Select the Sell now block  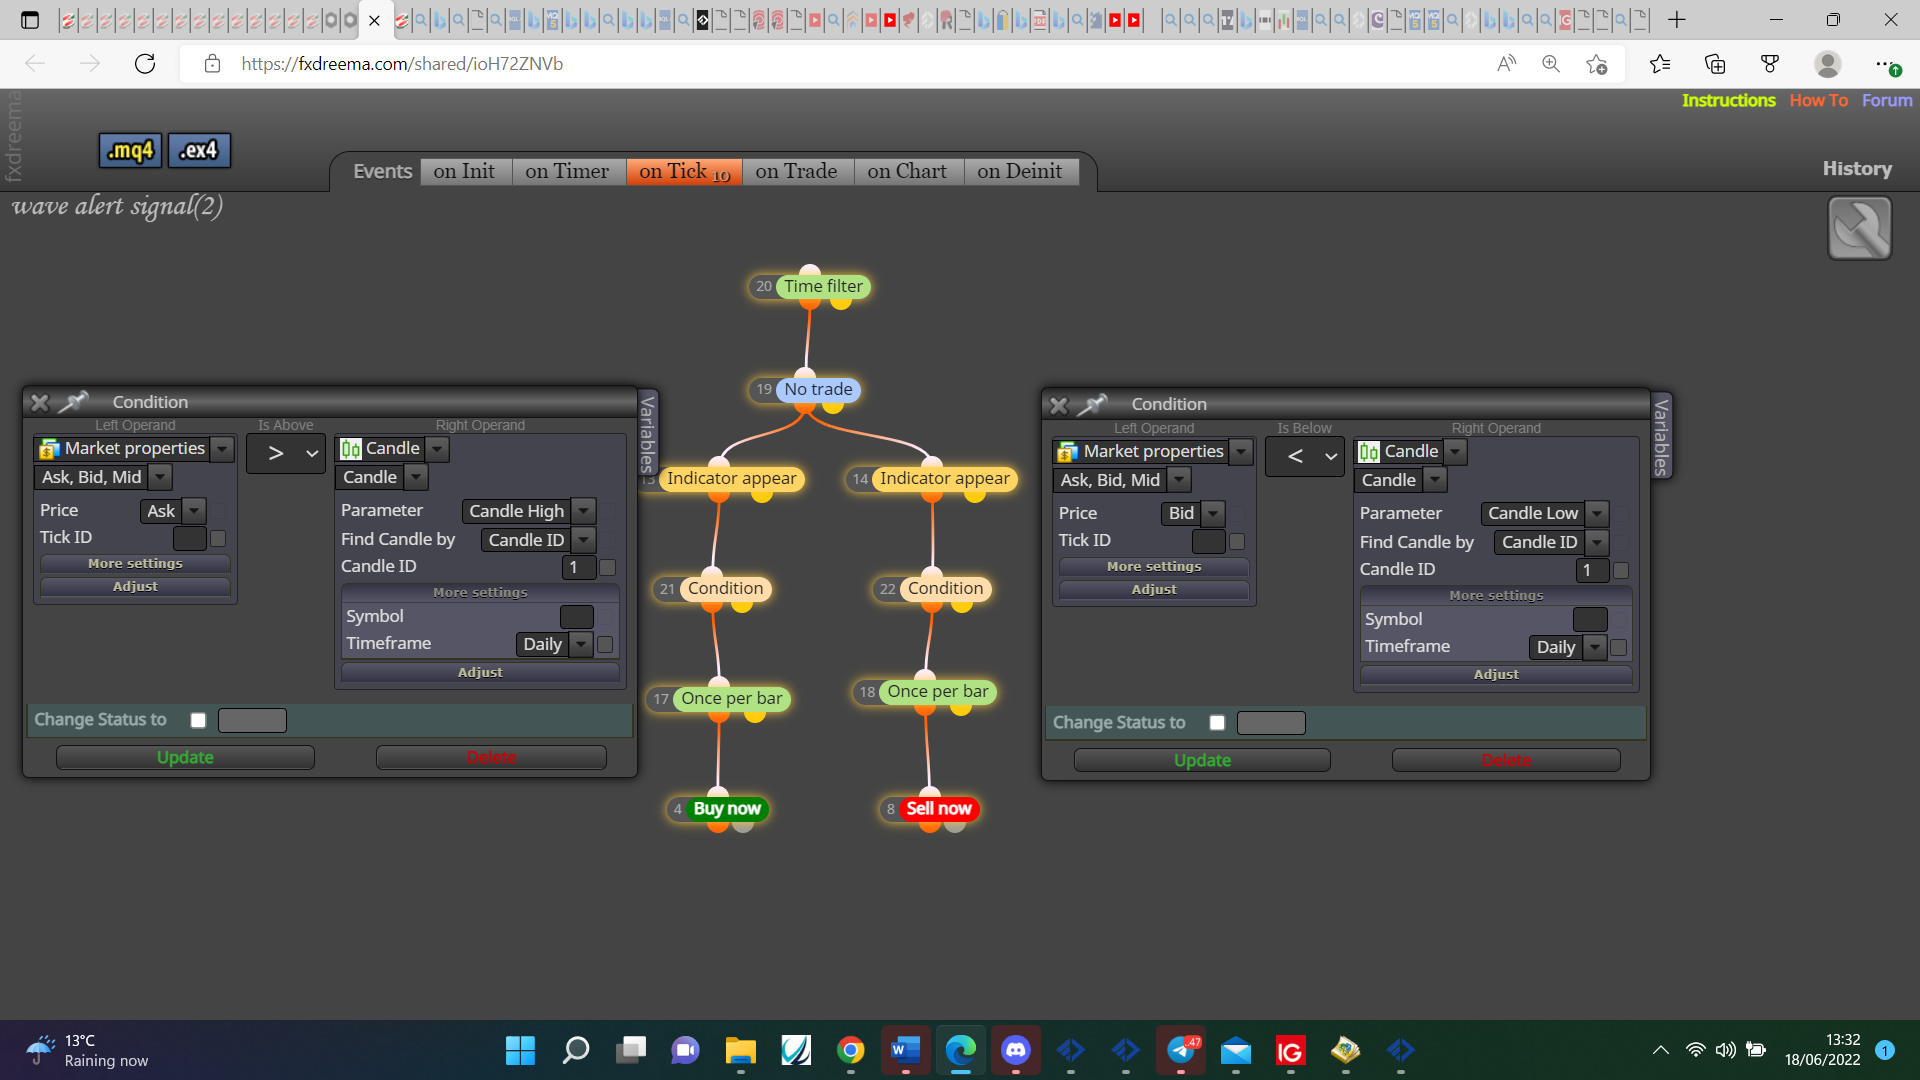point(938,809)
